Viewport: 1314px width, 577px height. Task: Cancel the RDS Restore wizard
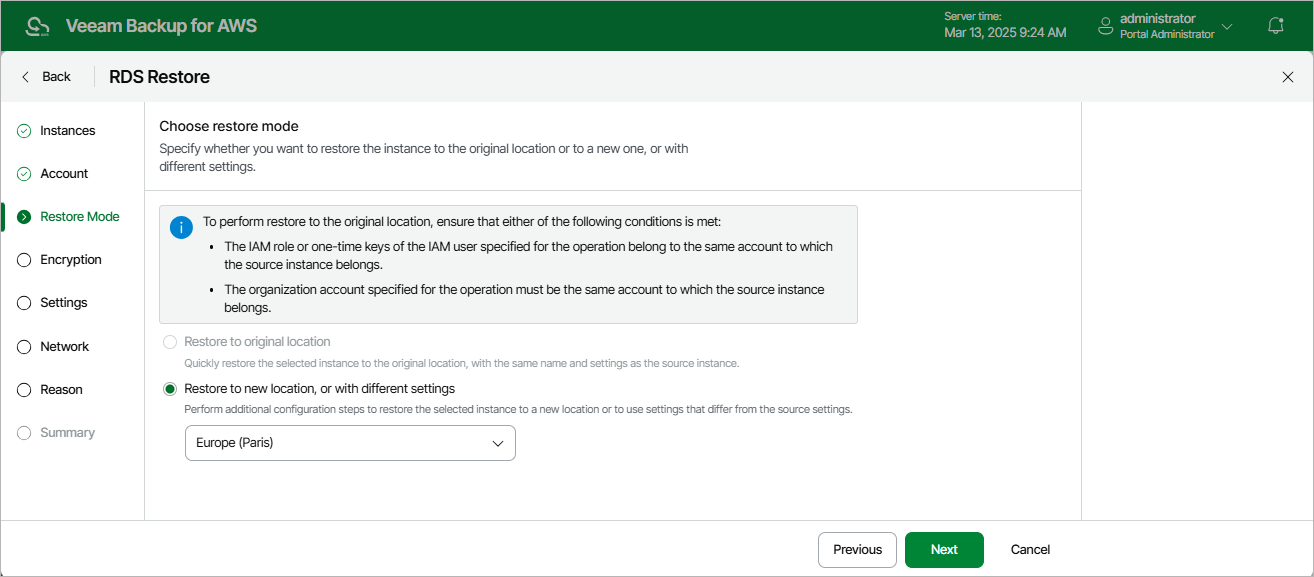pyautogui.click(x=1030, y=550)
